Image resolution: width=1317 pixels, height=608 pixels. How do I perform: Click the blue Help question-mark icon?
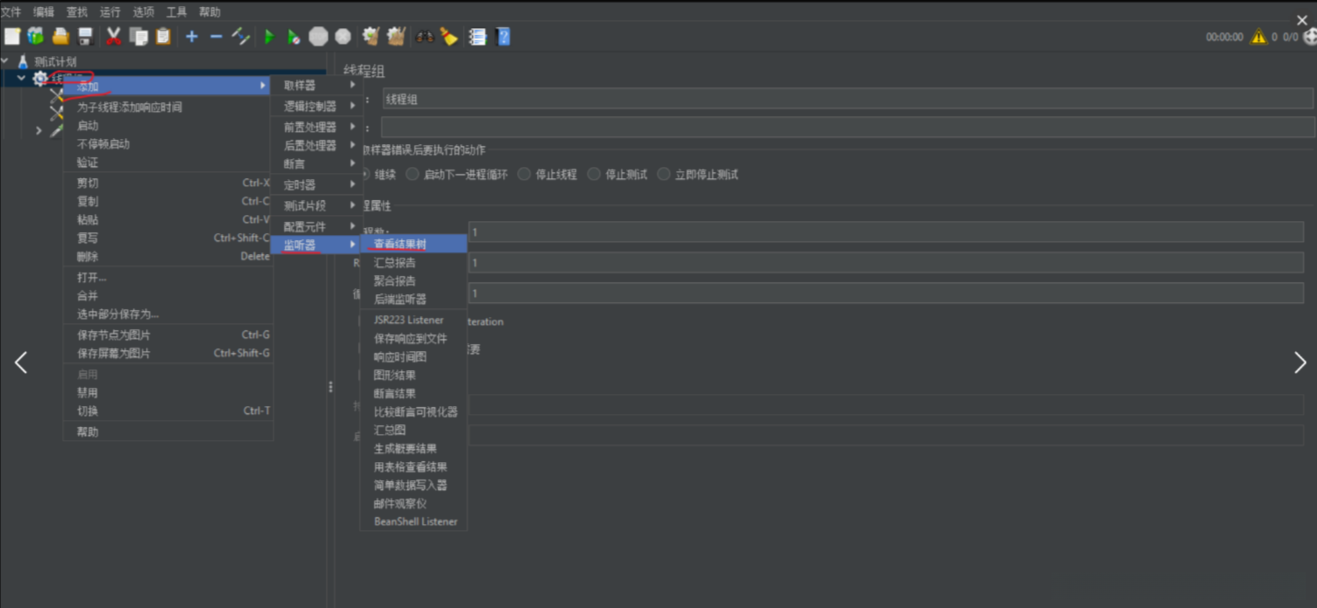click(503, 36)
